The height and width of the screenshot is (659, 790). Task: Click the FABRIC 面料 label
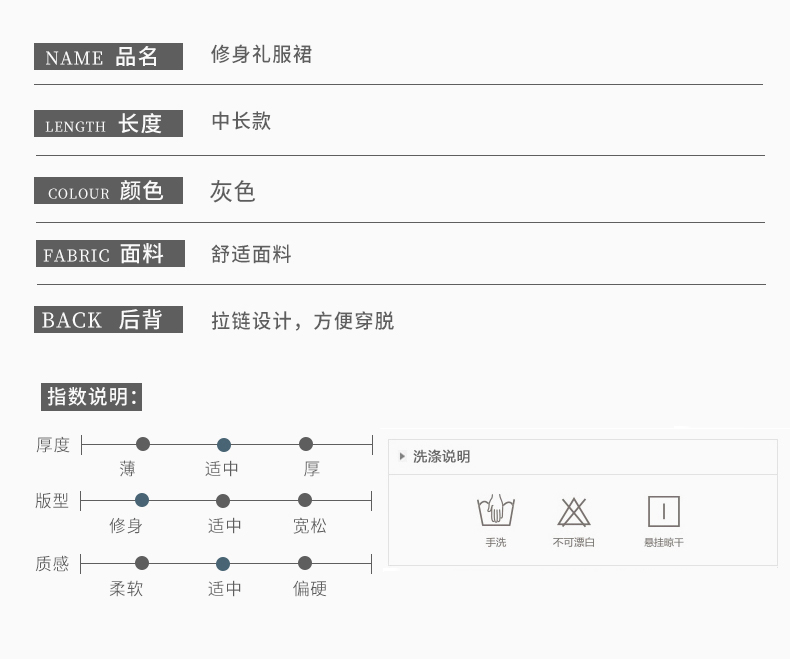coord(109,254)
